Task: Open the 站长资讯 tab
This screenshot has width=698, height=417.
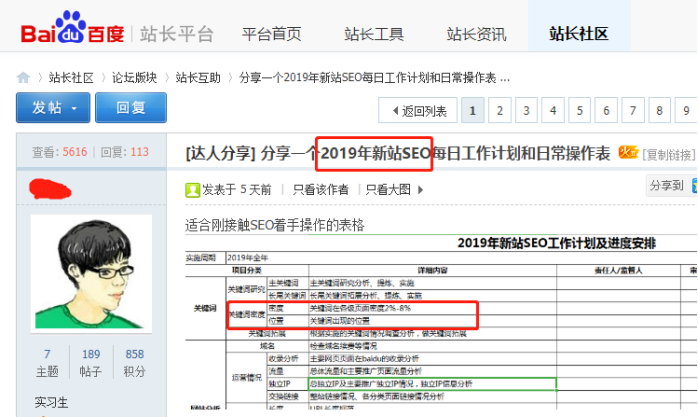Action: pyautogui.click(x=476, y=34)
